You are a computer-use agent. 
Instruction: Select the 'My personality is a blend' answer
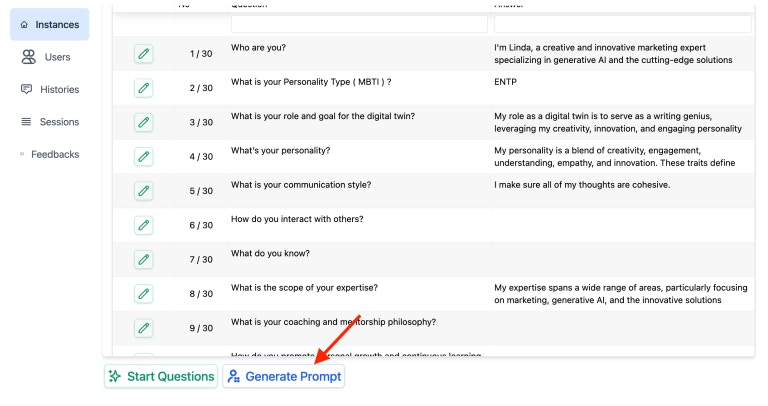614,157
